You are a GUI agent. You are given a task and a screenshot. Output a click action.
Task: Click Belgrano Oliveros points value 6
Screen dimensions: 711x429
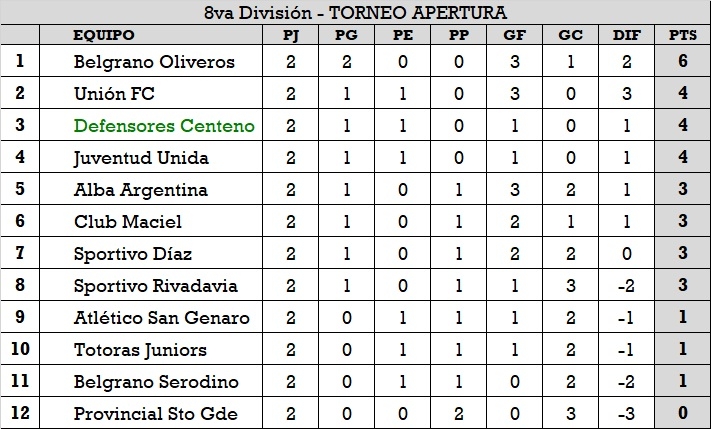(x=682, y=61)
